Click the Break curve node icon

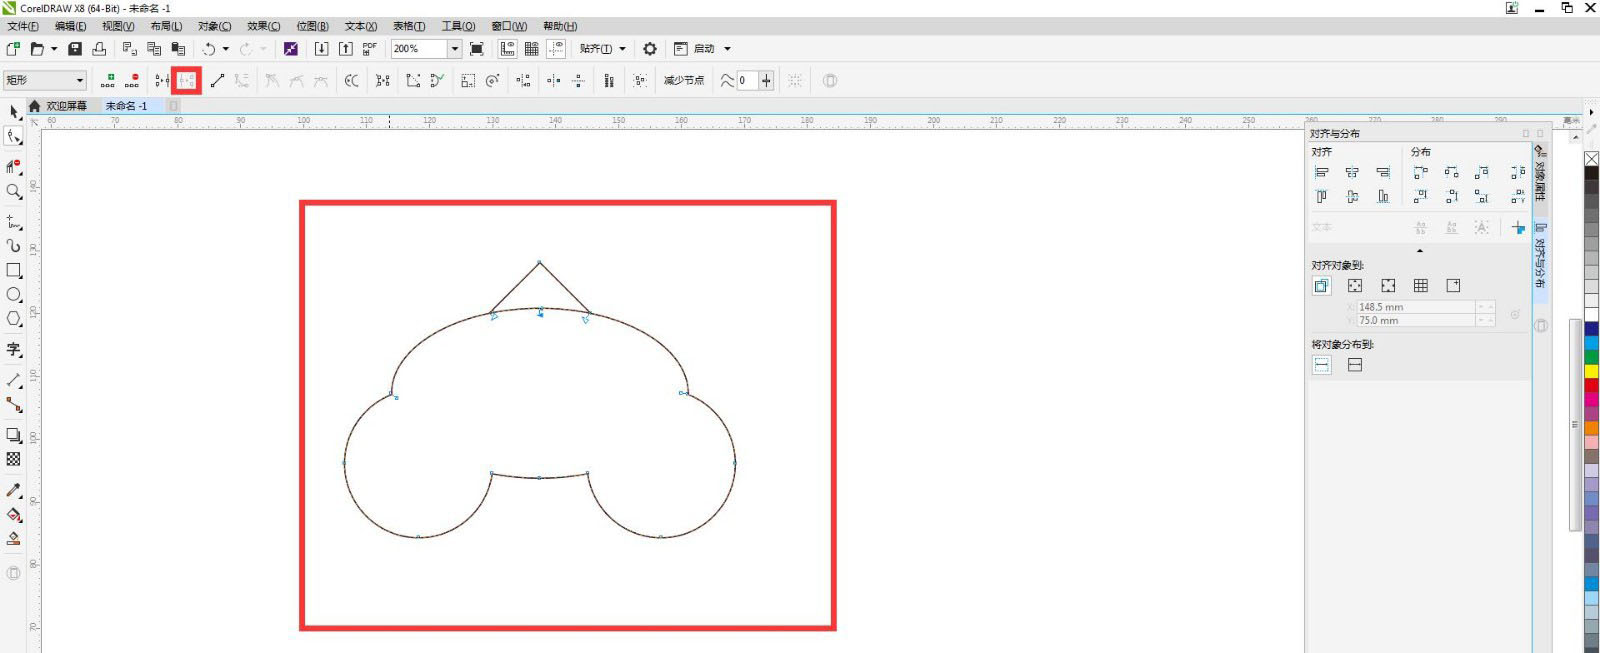[x=187, y=81]
